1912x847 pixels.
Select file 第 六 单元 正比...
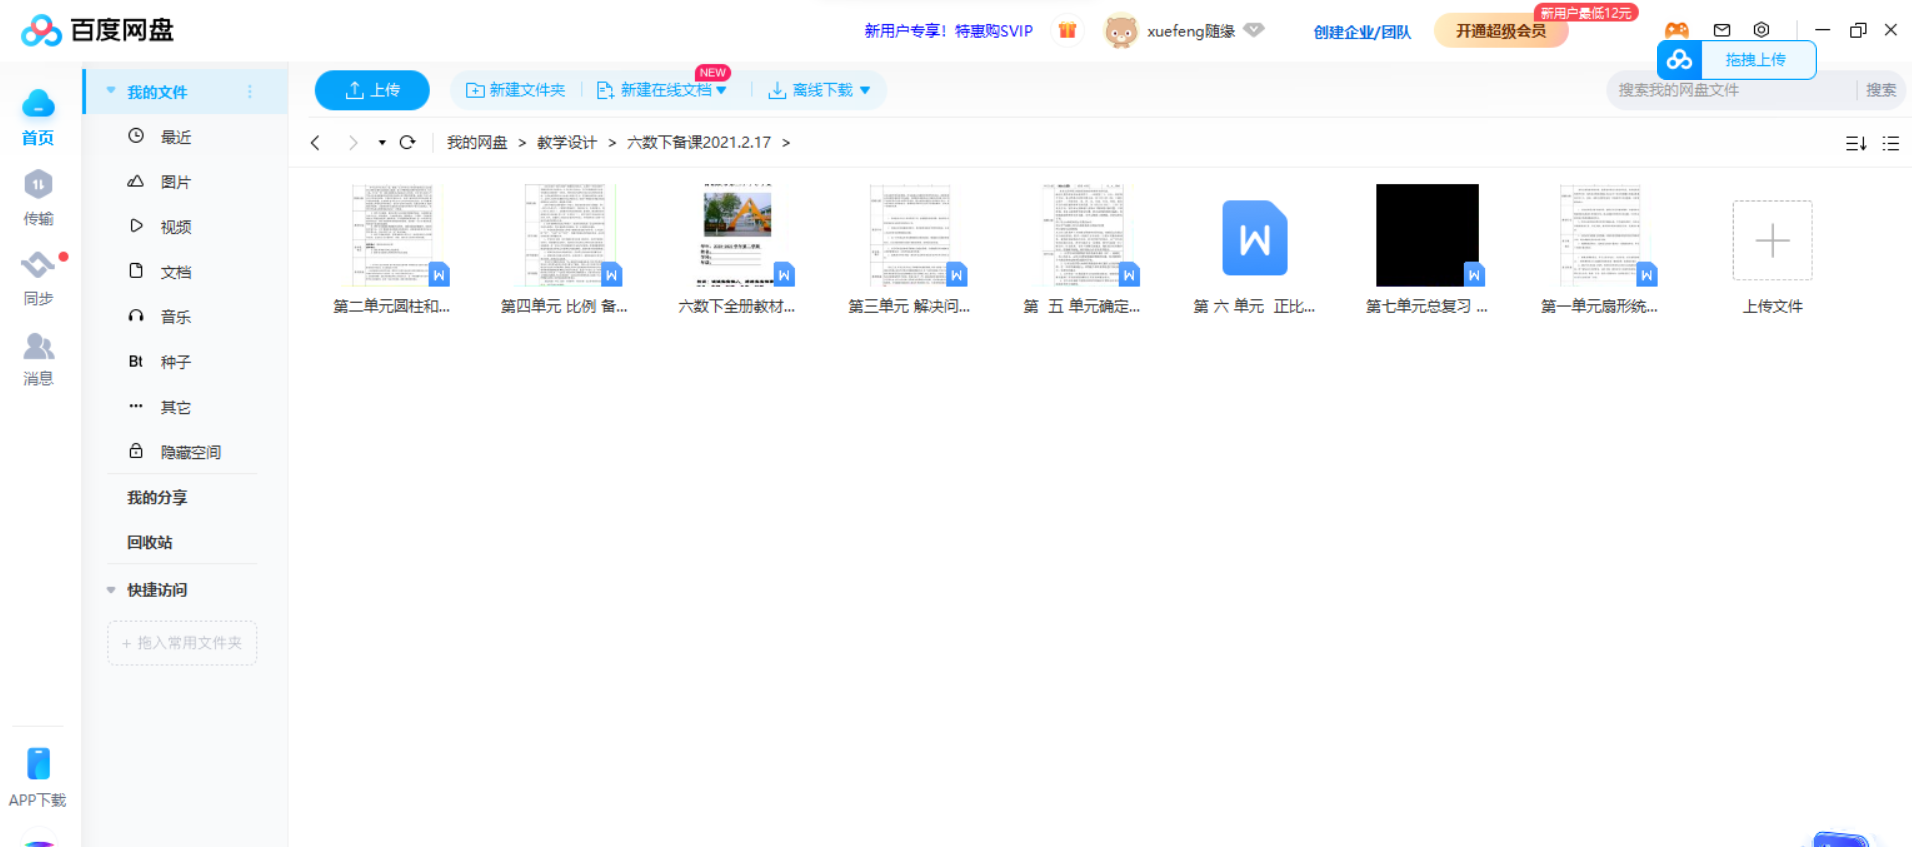coord(1254,249)
